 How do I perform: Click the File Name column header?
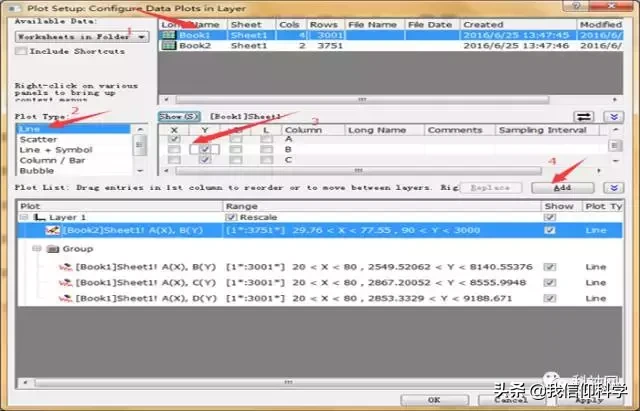pos(372,24)
